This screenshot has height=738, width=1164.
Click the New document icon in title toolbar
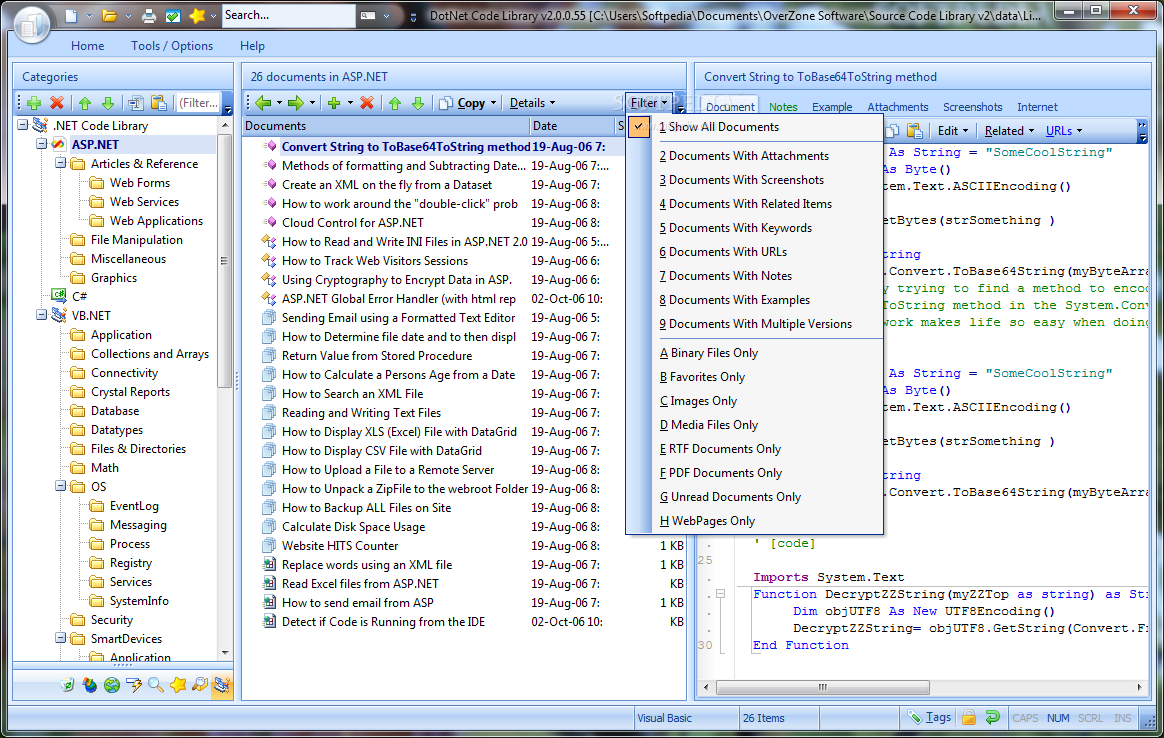71,16
